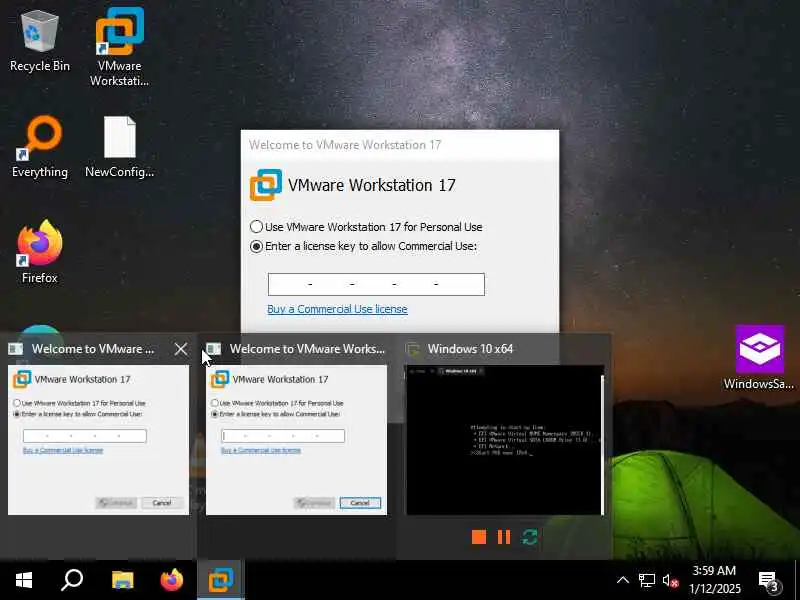Screen dimensions: 800x600
Task: Stop the VM with orange square button
Action: click(479, 537)
